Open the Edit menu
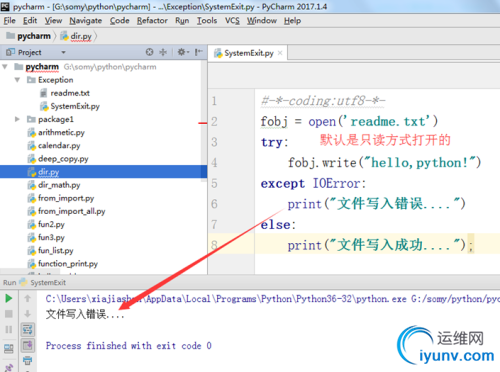The height and width of the screenshot is (372, 500). coord(30,21)
